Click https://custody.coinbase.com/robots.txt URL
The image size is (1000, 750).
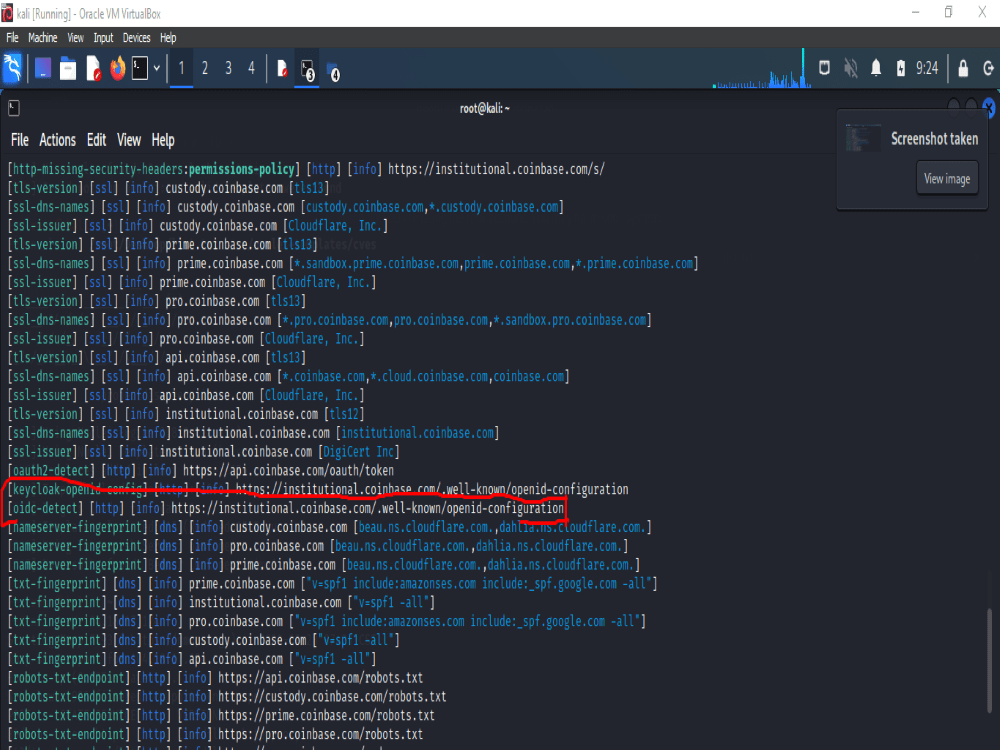pos(332,696)
